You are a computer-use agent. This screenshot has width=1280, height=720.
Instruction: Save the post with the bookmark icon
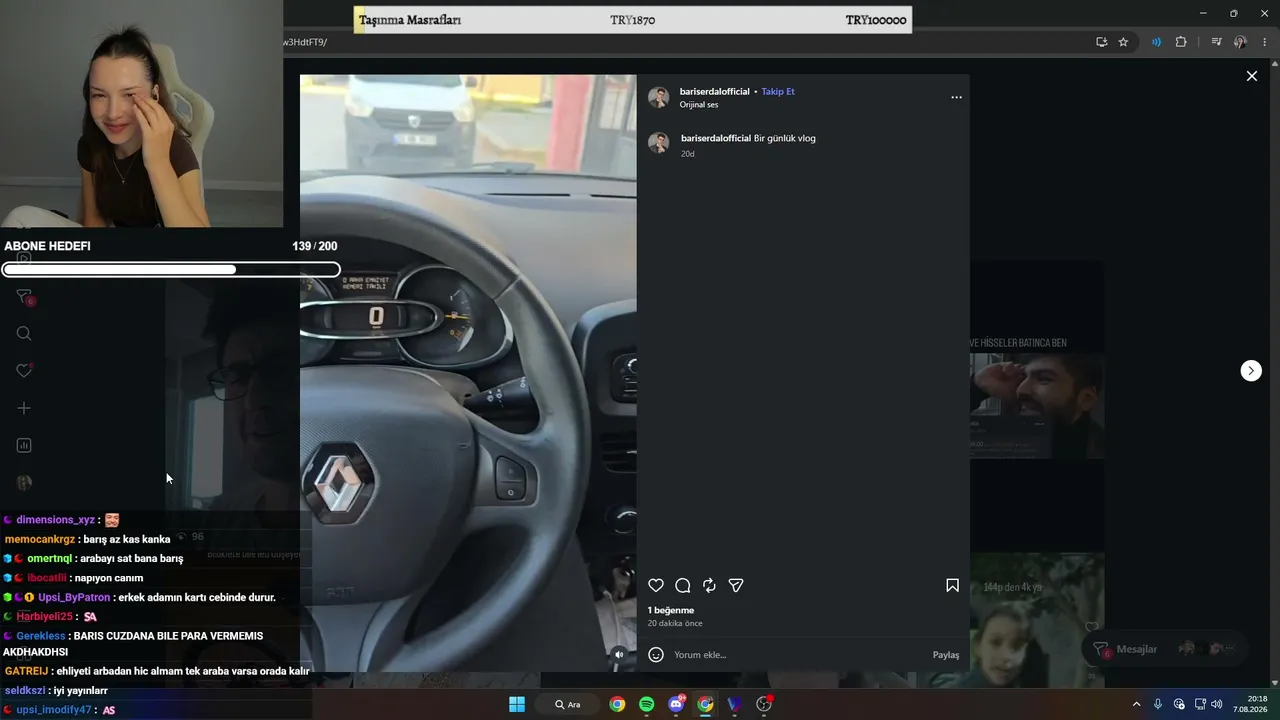[952, 586]
